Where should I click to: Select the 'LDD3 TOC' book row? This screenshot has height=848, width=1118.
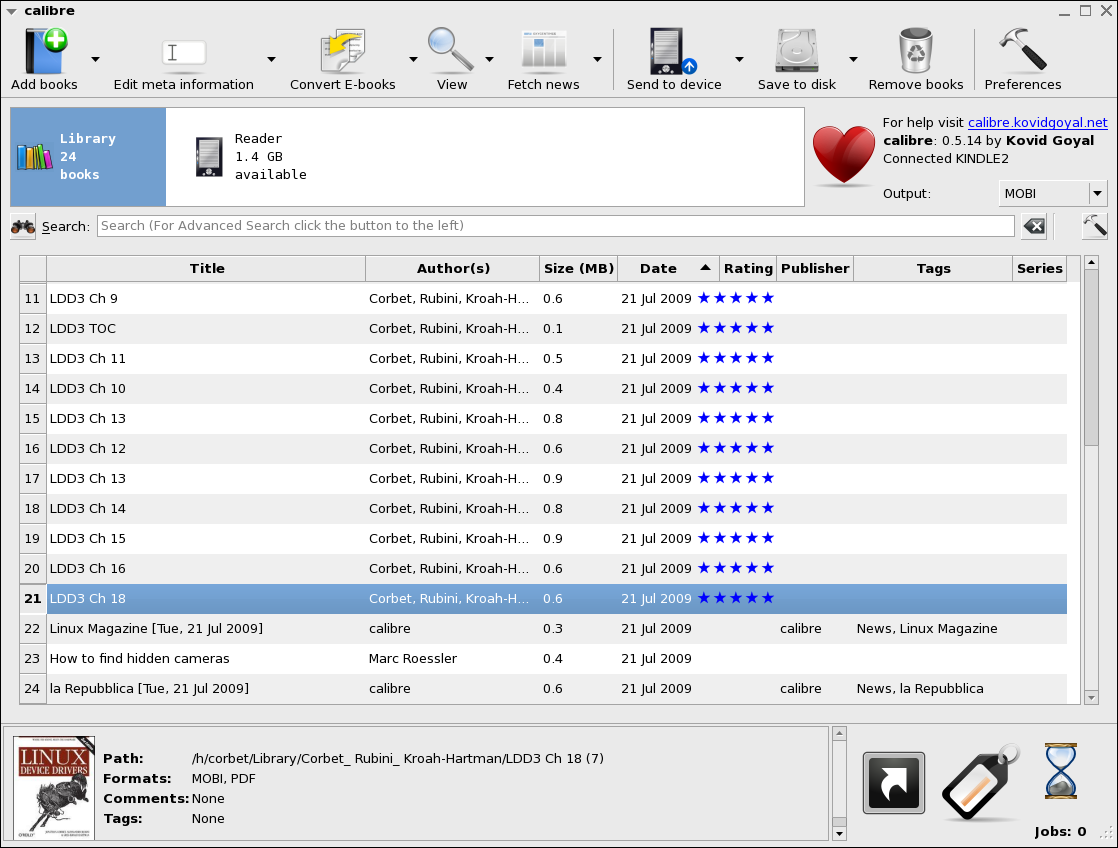(x=557, y=328)
